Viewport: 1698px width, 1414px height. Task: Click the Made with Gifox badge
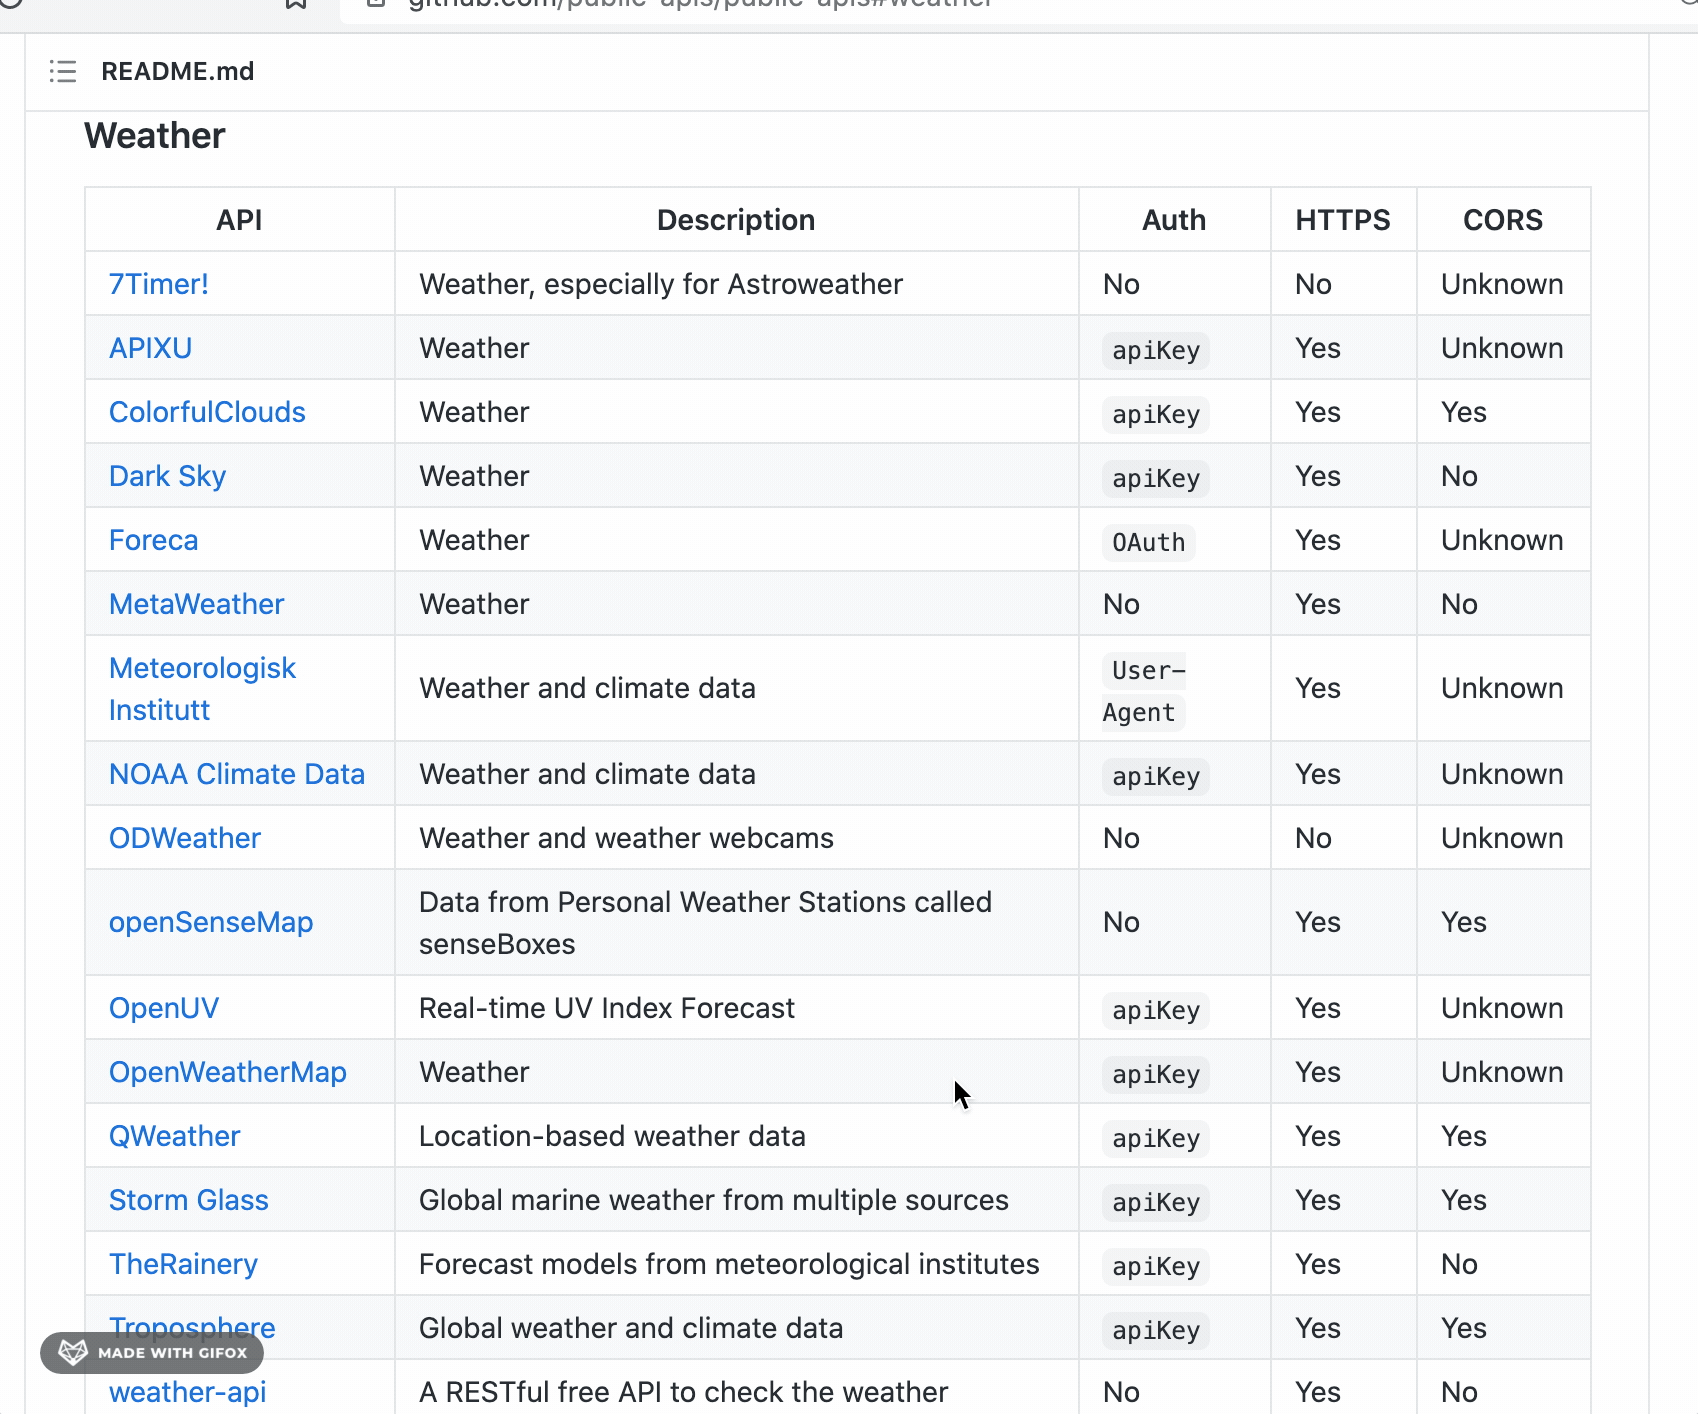click(152, 1352)
